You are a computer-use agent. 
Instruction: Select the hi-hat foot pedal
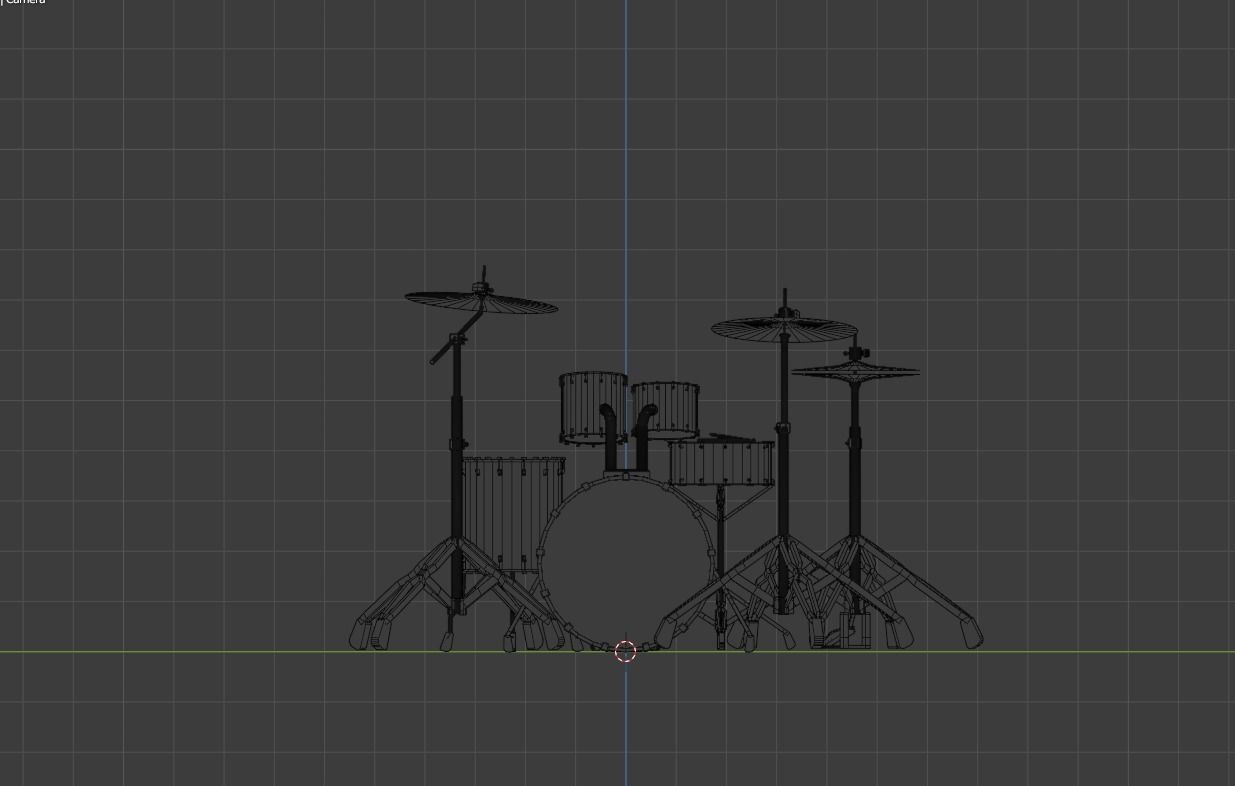[841, 632]
